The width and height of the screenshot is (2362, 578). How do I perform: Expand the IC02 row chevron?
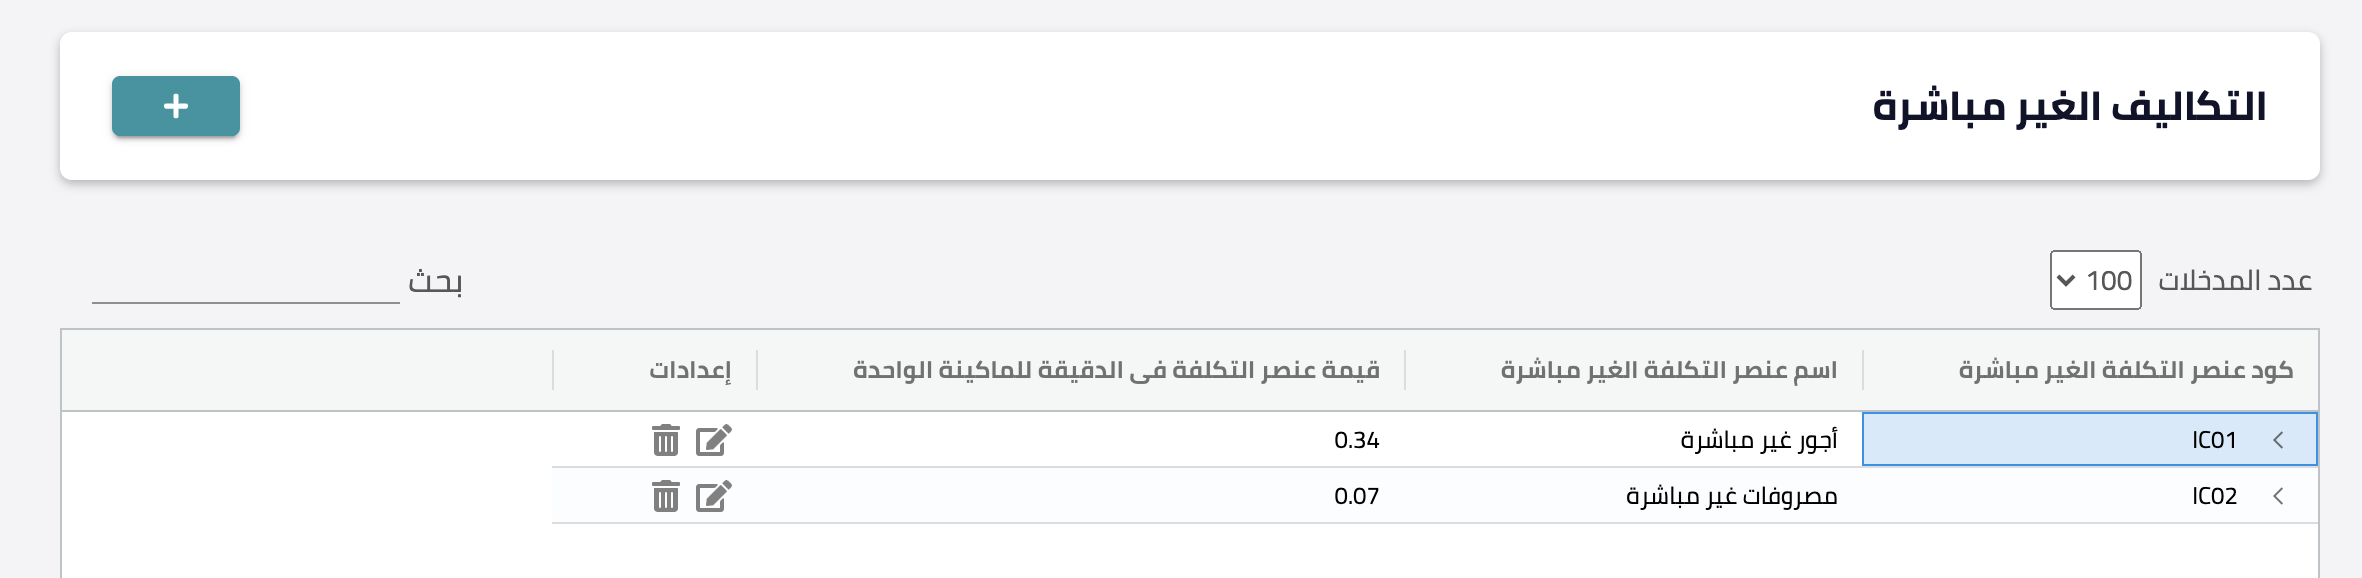click(2278, 496)
